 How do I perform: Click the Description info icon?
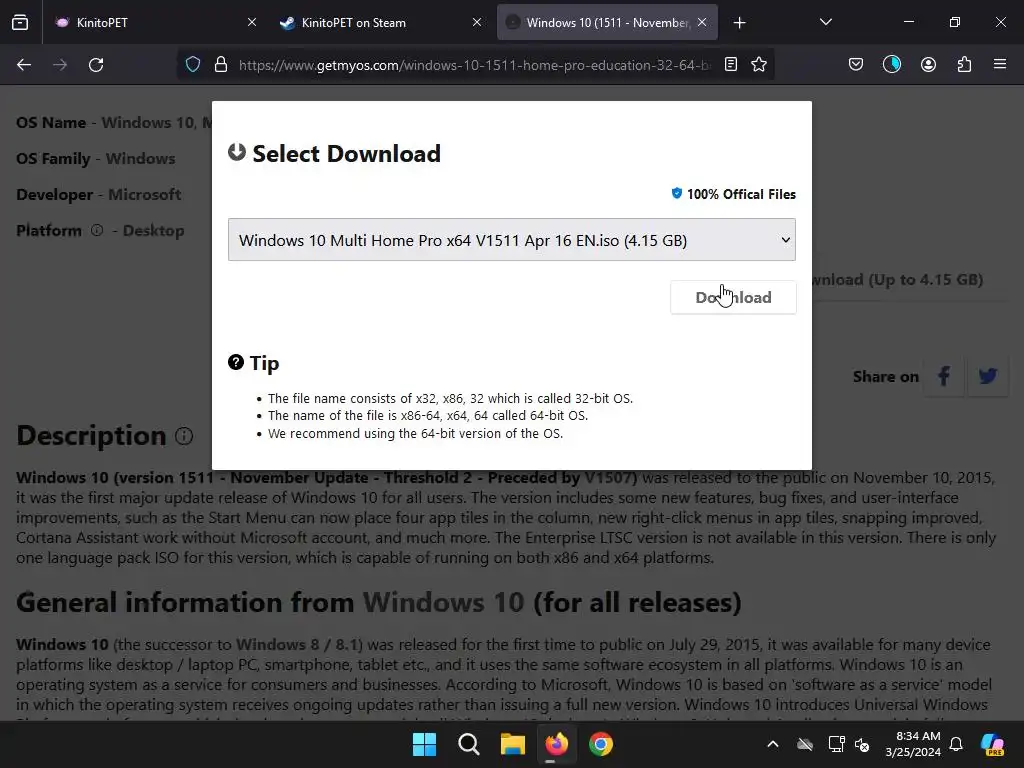[184, 436]
